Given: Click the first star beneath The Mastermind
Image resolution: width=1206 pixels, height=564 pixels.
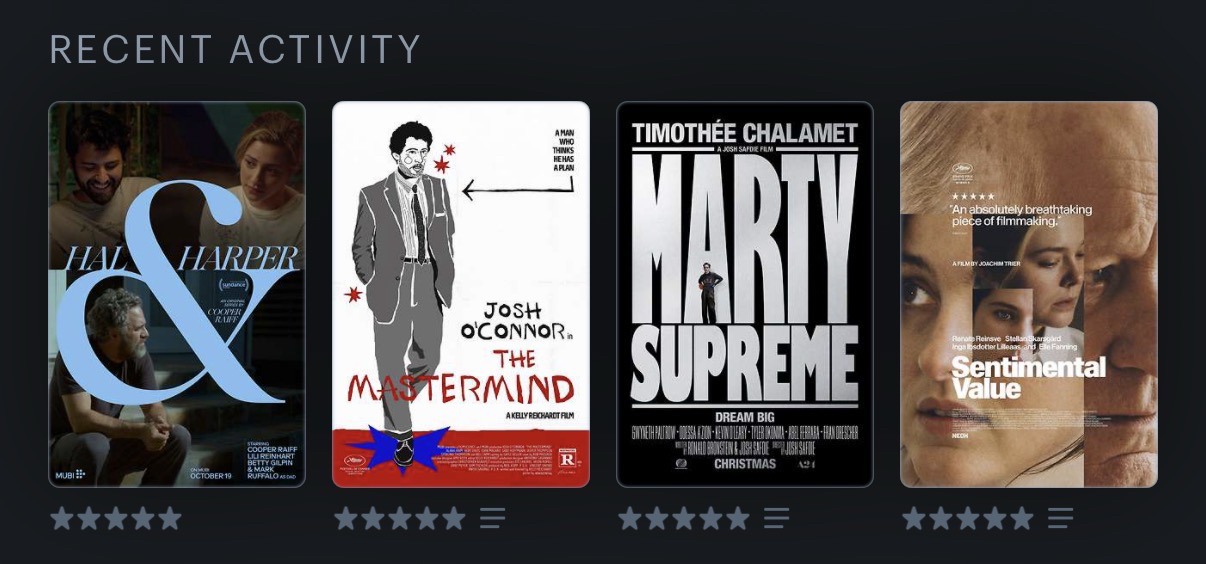Looking at the screenshot, I should 346,518.
